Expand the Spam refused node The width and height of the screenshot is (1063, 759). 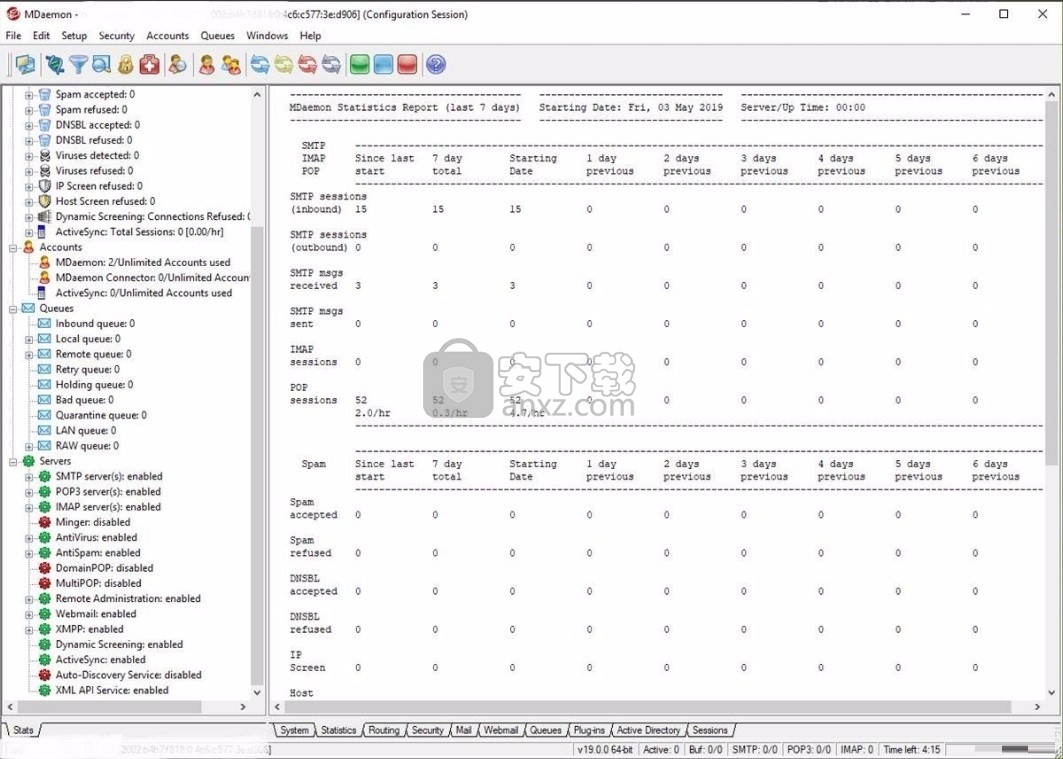click(x=29, y=110)
